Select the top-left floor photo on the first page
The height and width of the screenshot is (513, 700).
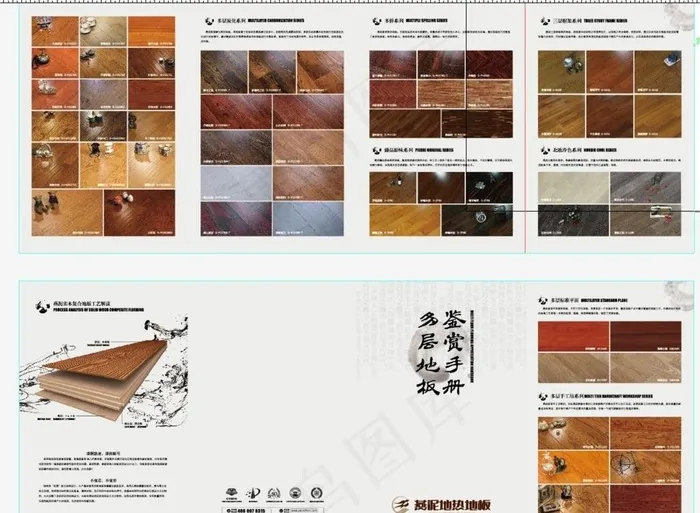(54, 32)
